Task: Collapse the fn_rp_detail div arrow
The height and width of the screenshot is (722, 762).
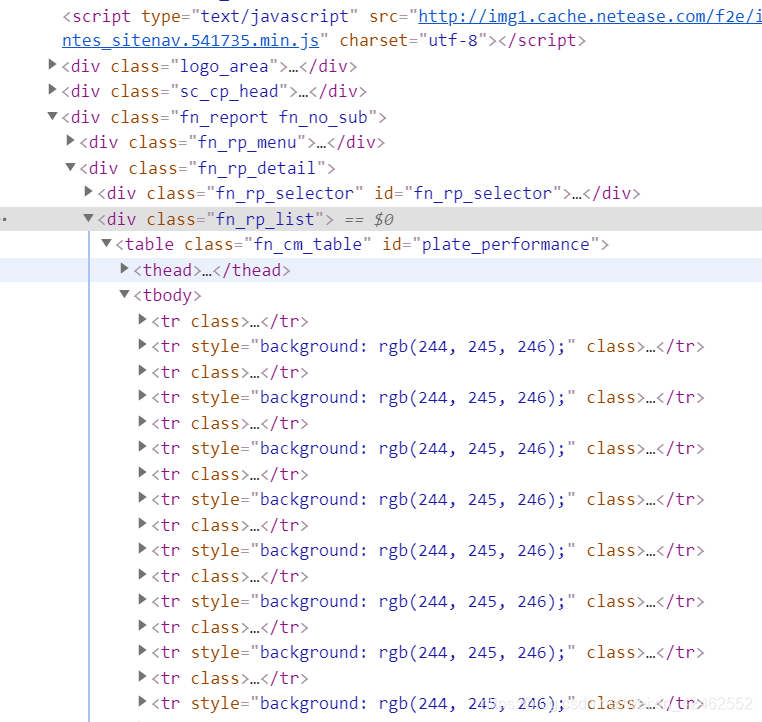Action: pos(70,167)
